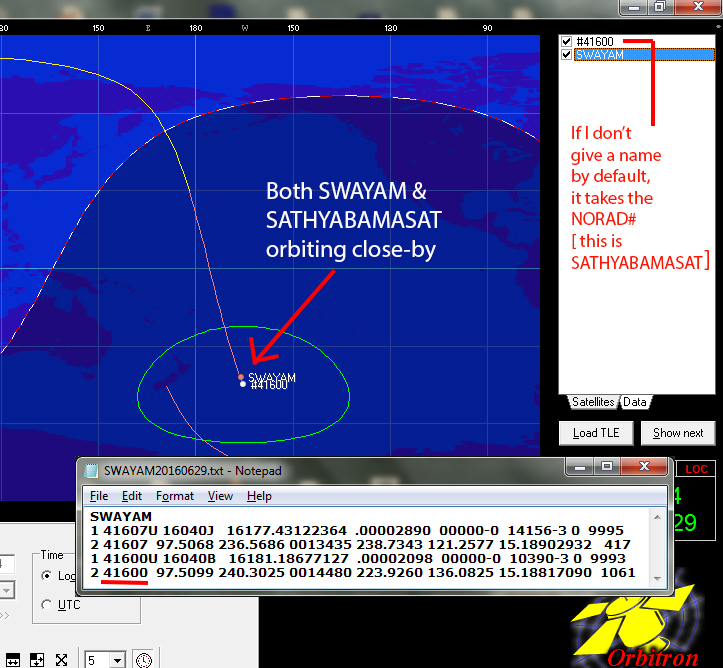Click the real-time clock icon

tap(144, 660)
